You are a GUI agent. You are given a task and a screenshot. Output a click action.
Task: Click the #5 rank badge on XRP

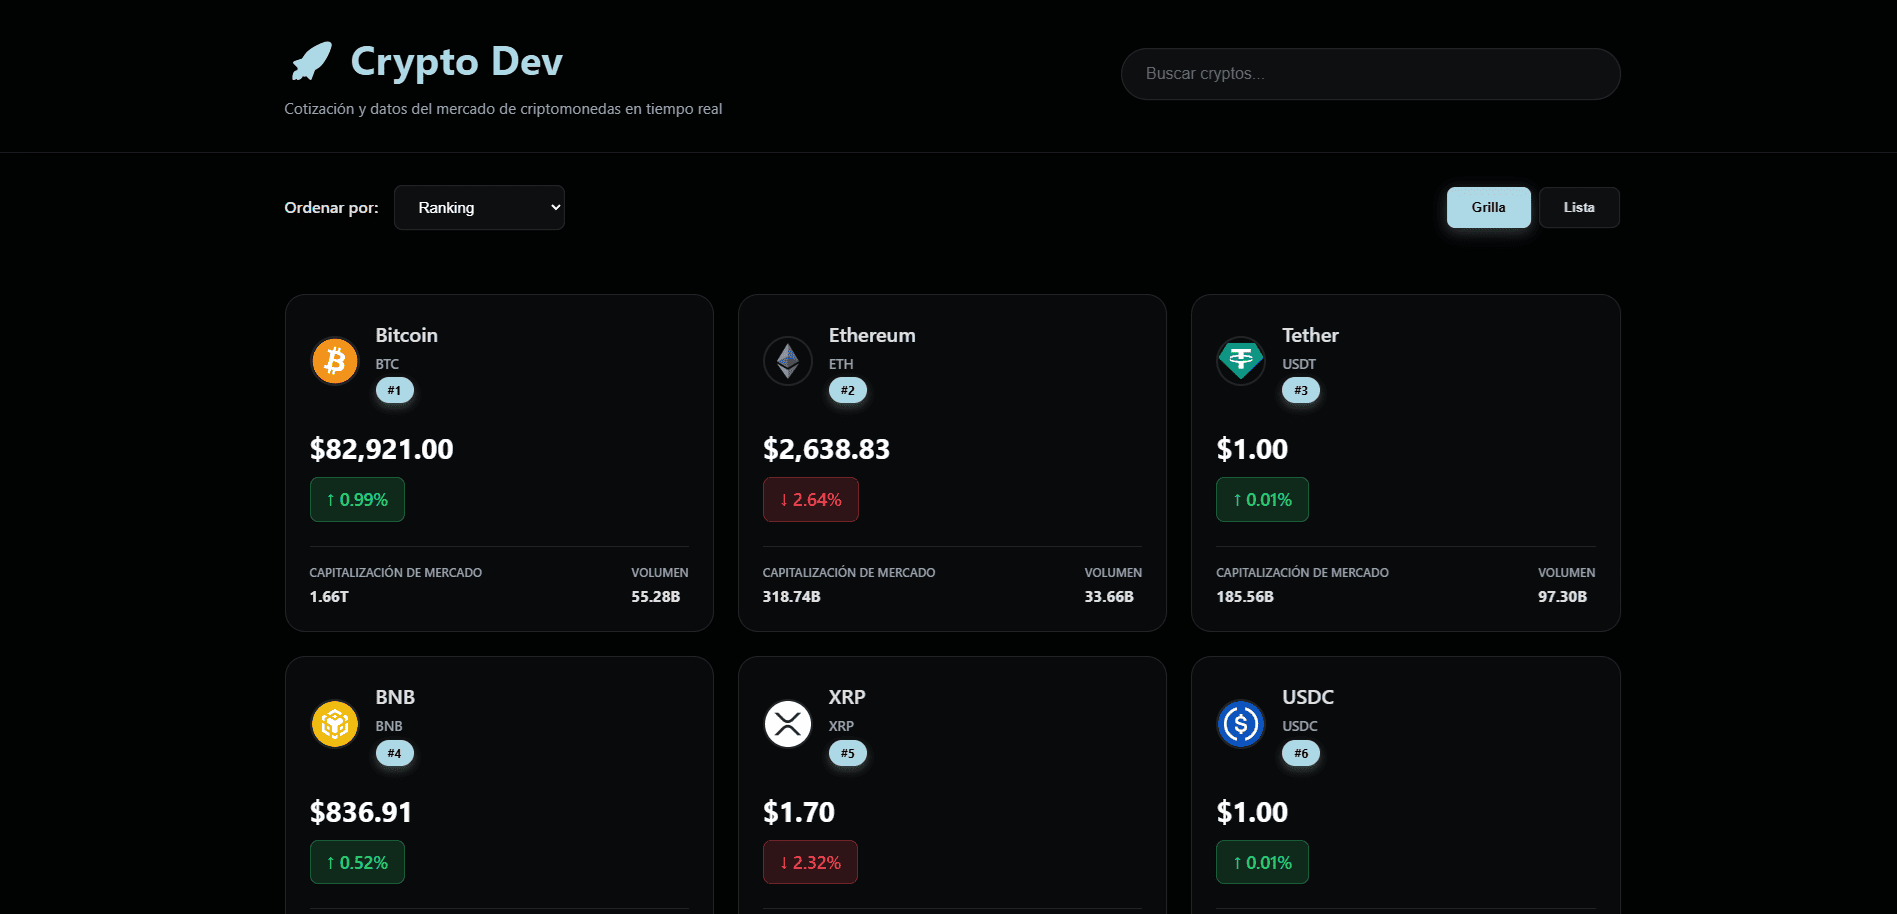(x=847, y=753)
